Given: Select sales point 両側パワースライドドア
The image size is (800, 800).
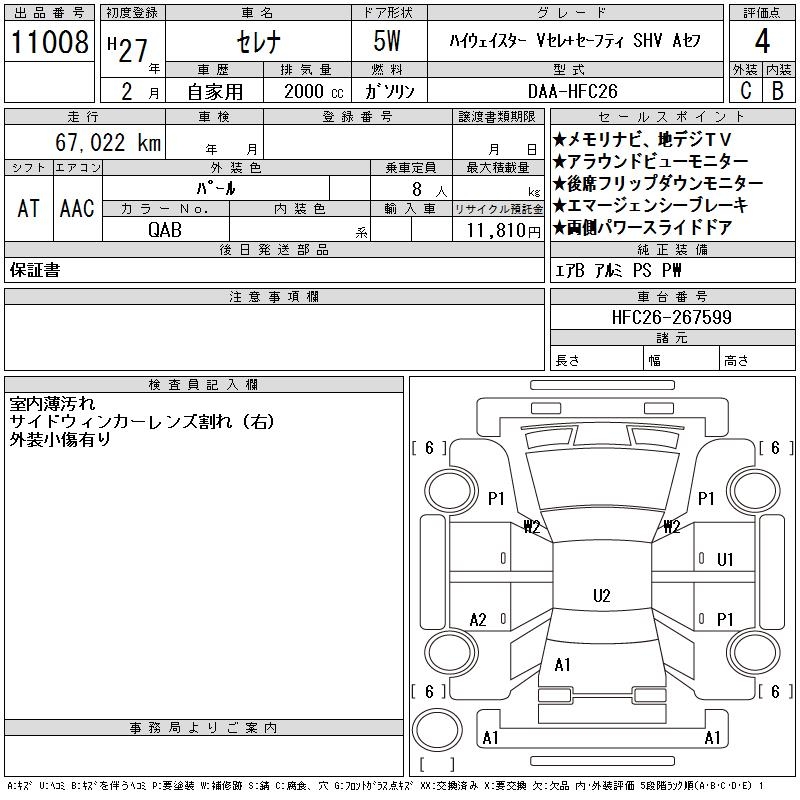Looking at the screenshot, I should (643, 227).
